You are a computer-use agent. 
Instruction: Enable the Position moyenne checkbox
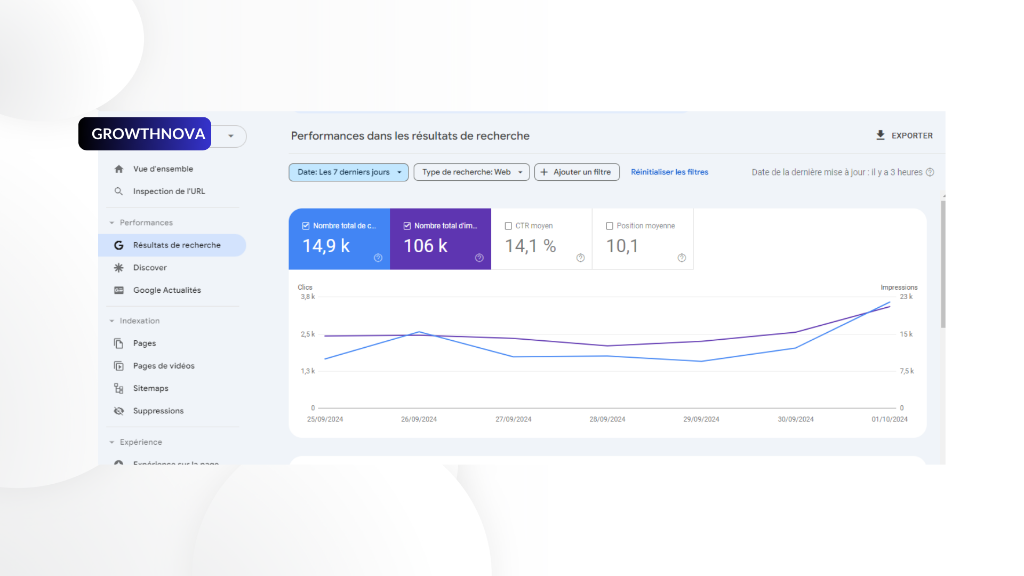[609, 226]
